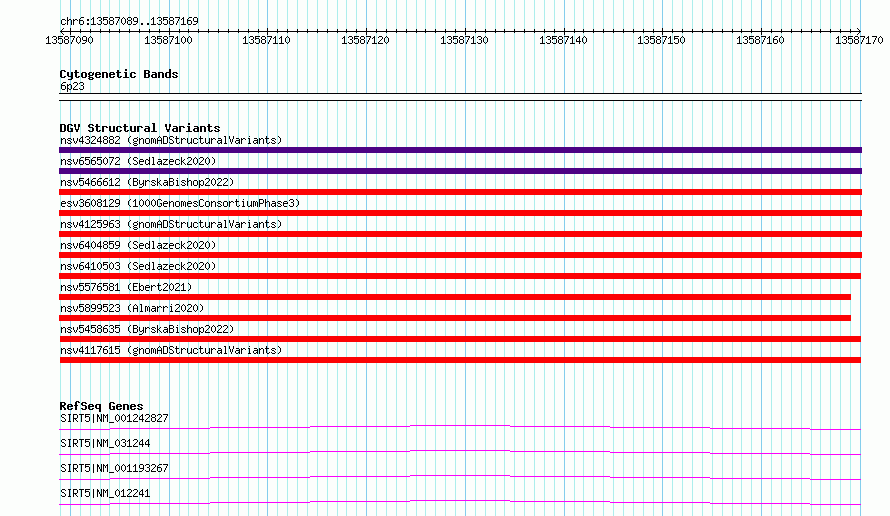Screen dimensions: 890x516
Task: Select transcript label SIRT5|NM_001193267
Action: (114, 468)
